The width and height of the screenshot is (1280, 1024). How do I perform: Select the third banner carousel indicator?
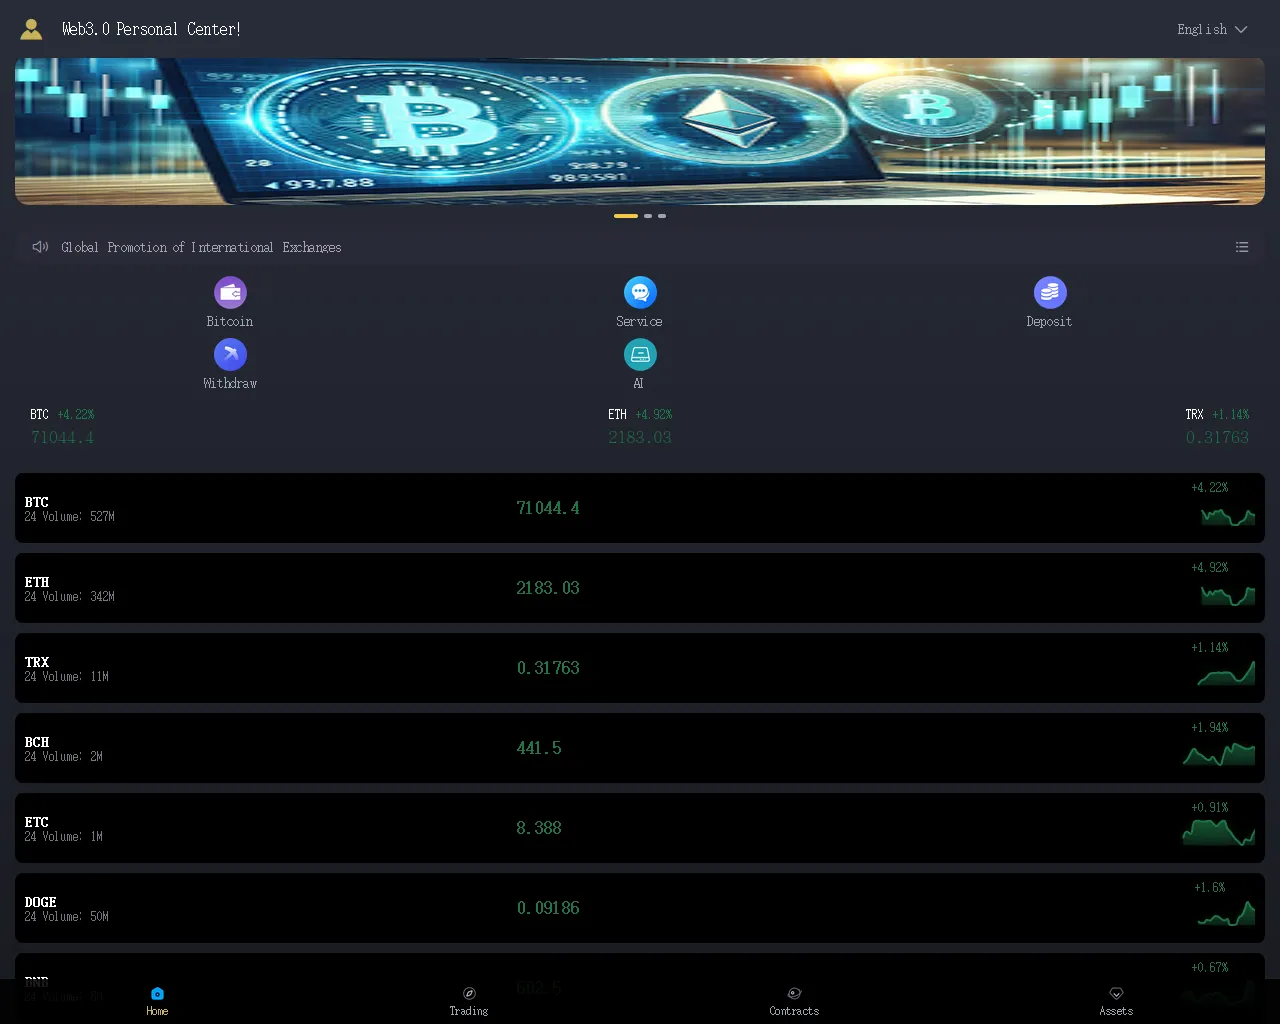pyautogui.click(x=662, y=216)
